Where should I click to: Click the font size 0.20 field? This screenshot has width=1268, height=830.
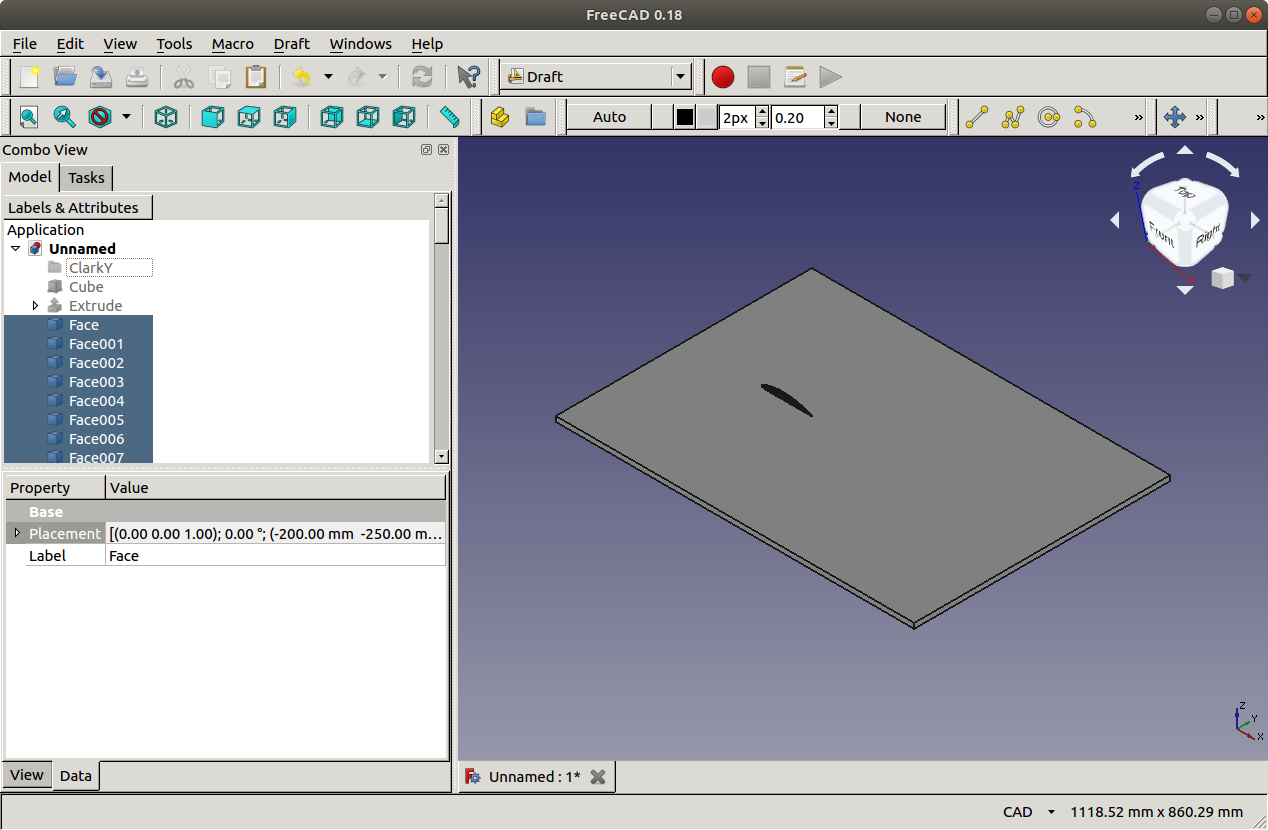[797, 117]
